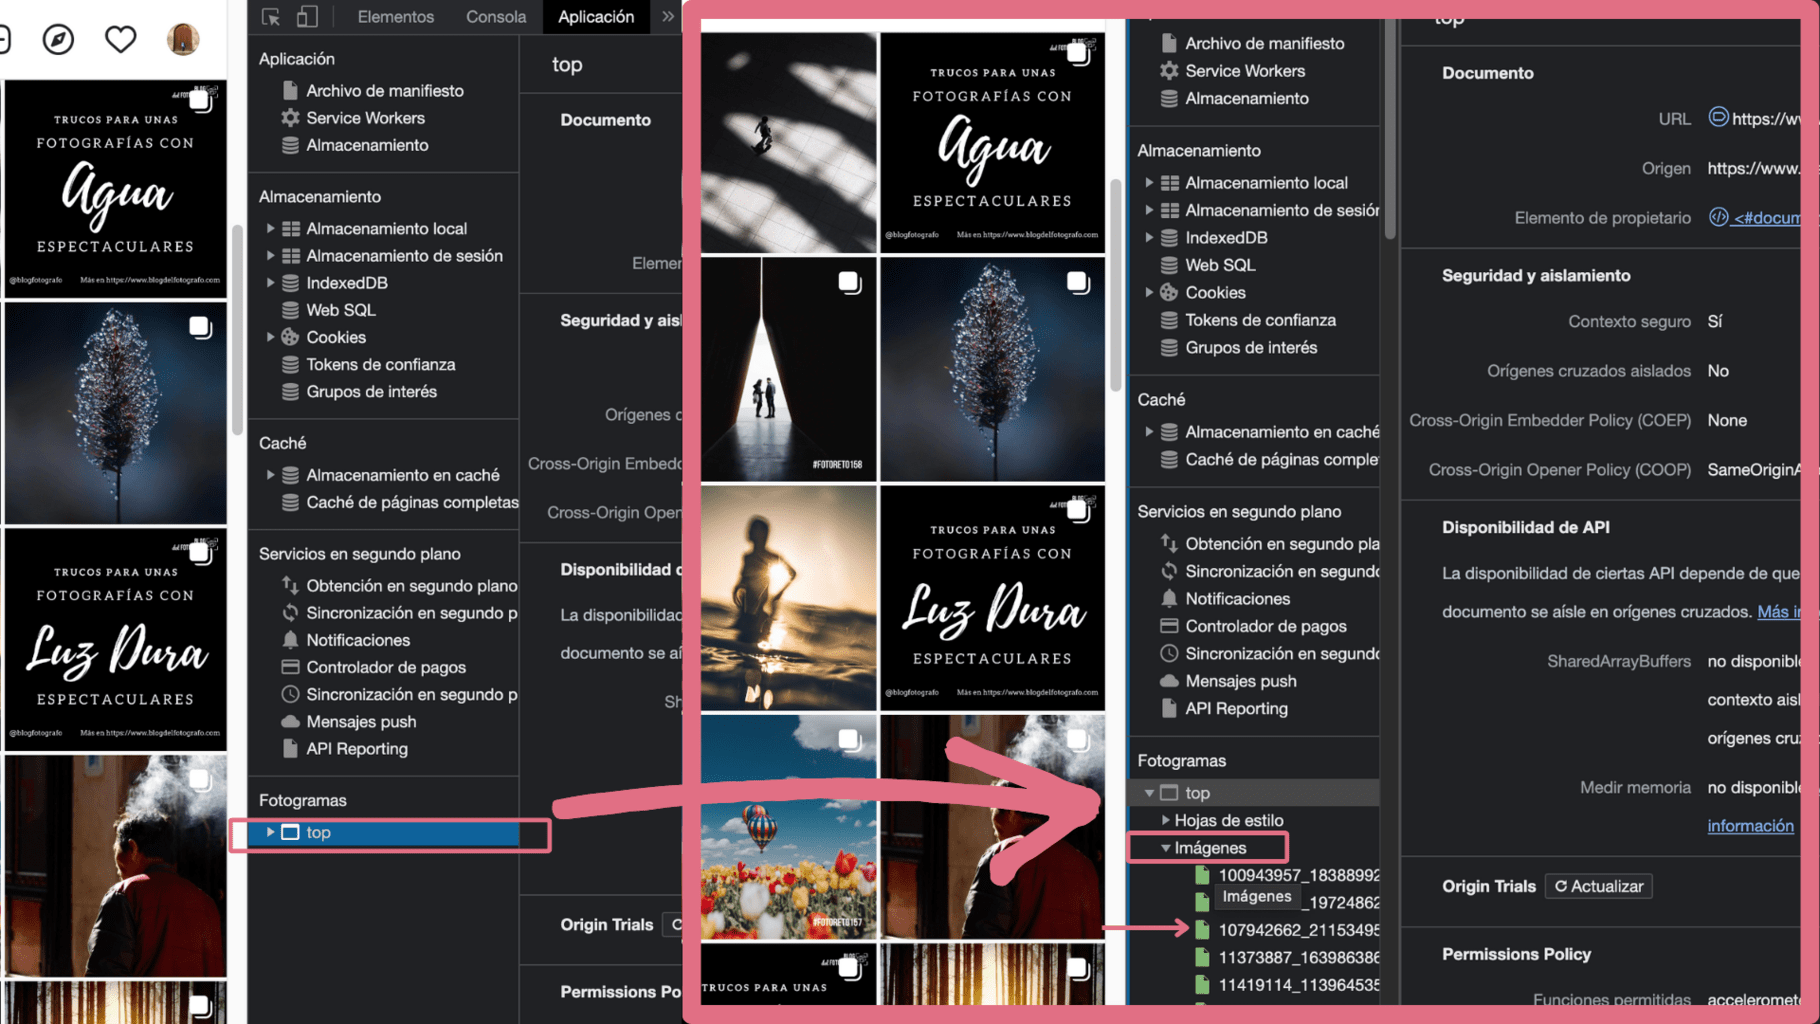Click Mensajes push cloud icon in enlarged panel
Image resolution: width=1820 pixels, height=1024 pixels.
(x=1168, y=681)
